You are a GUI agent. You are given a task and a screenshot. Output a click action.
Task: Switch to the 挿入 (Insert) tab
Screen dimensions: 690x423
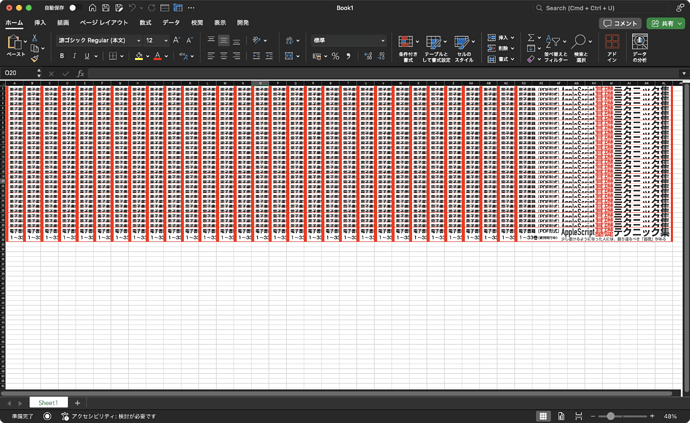pyautogui.click(x=40, y=22)
